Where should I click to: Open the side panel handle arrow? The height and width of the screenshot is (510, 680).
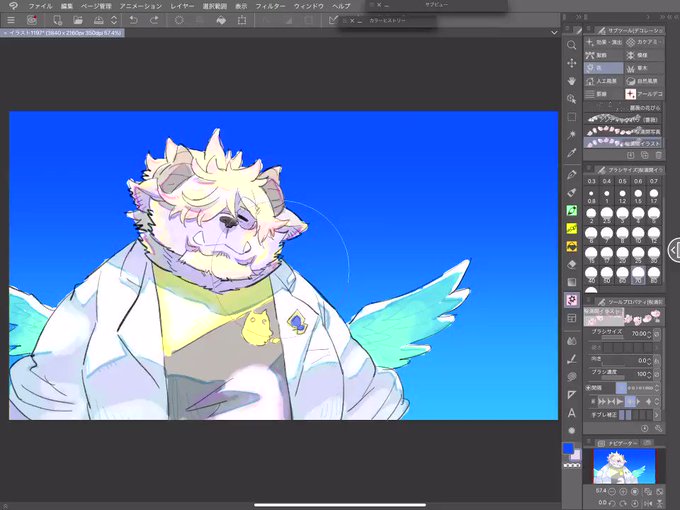674,250
